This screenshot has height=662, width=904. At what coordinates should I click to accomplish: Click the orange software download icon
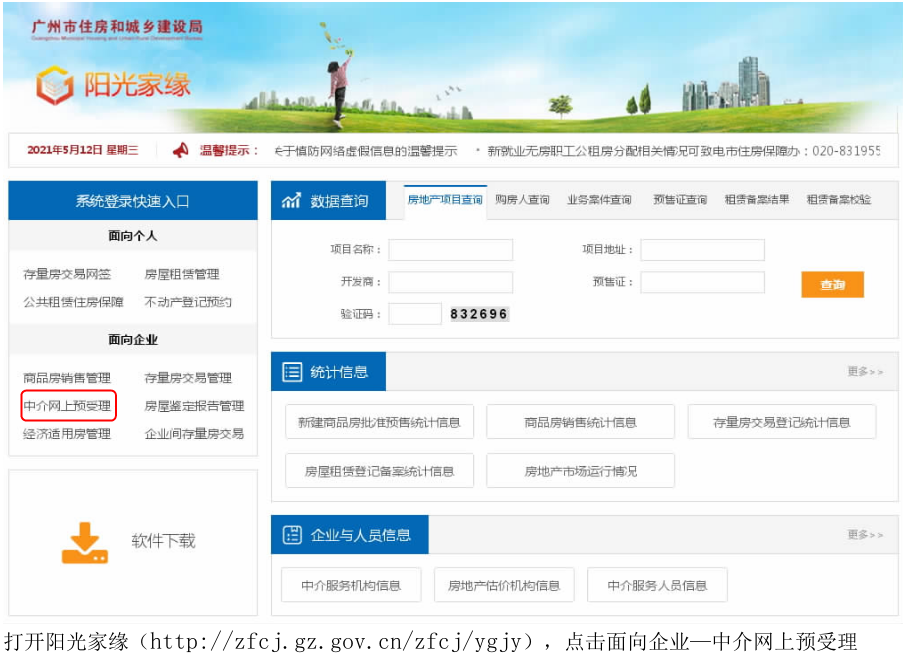click(x=85, y=542)
